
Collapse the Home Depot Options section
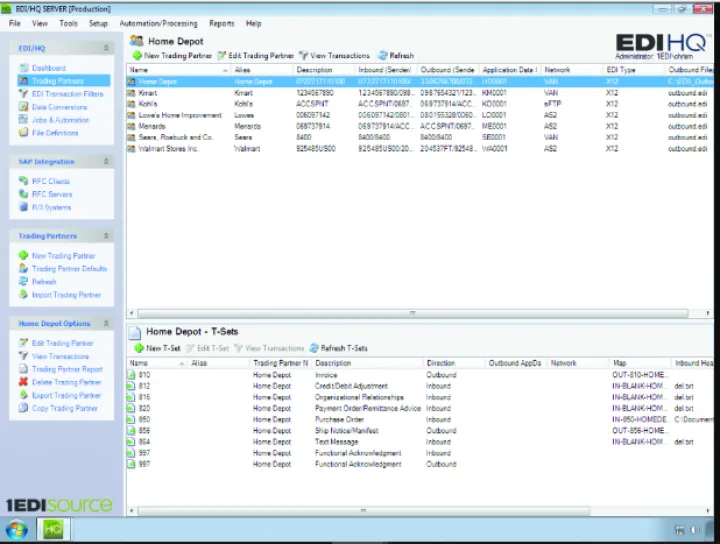pyautogui.click(x=106, y=323)
